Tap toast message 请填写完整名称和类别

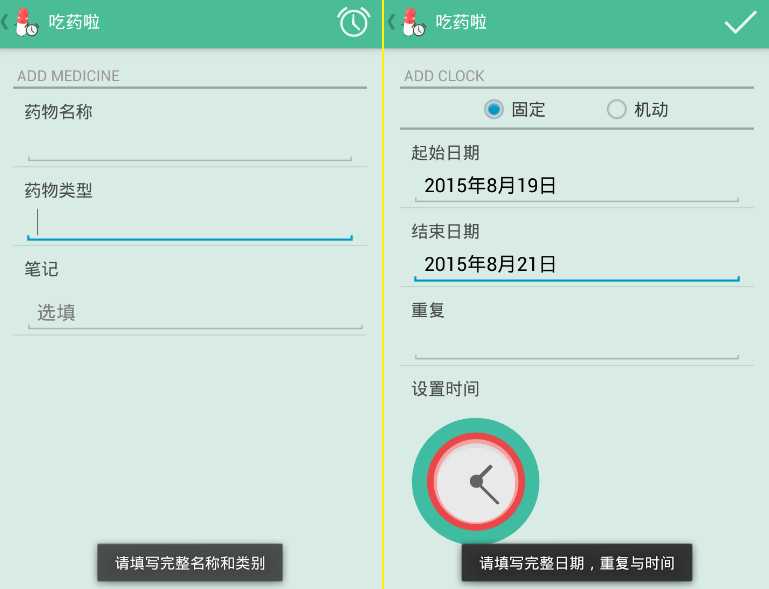click(x=190, y=563)
